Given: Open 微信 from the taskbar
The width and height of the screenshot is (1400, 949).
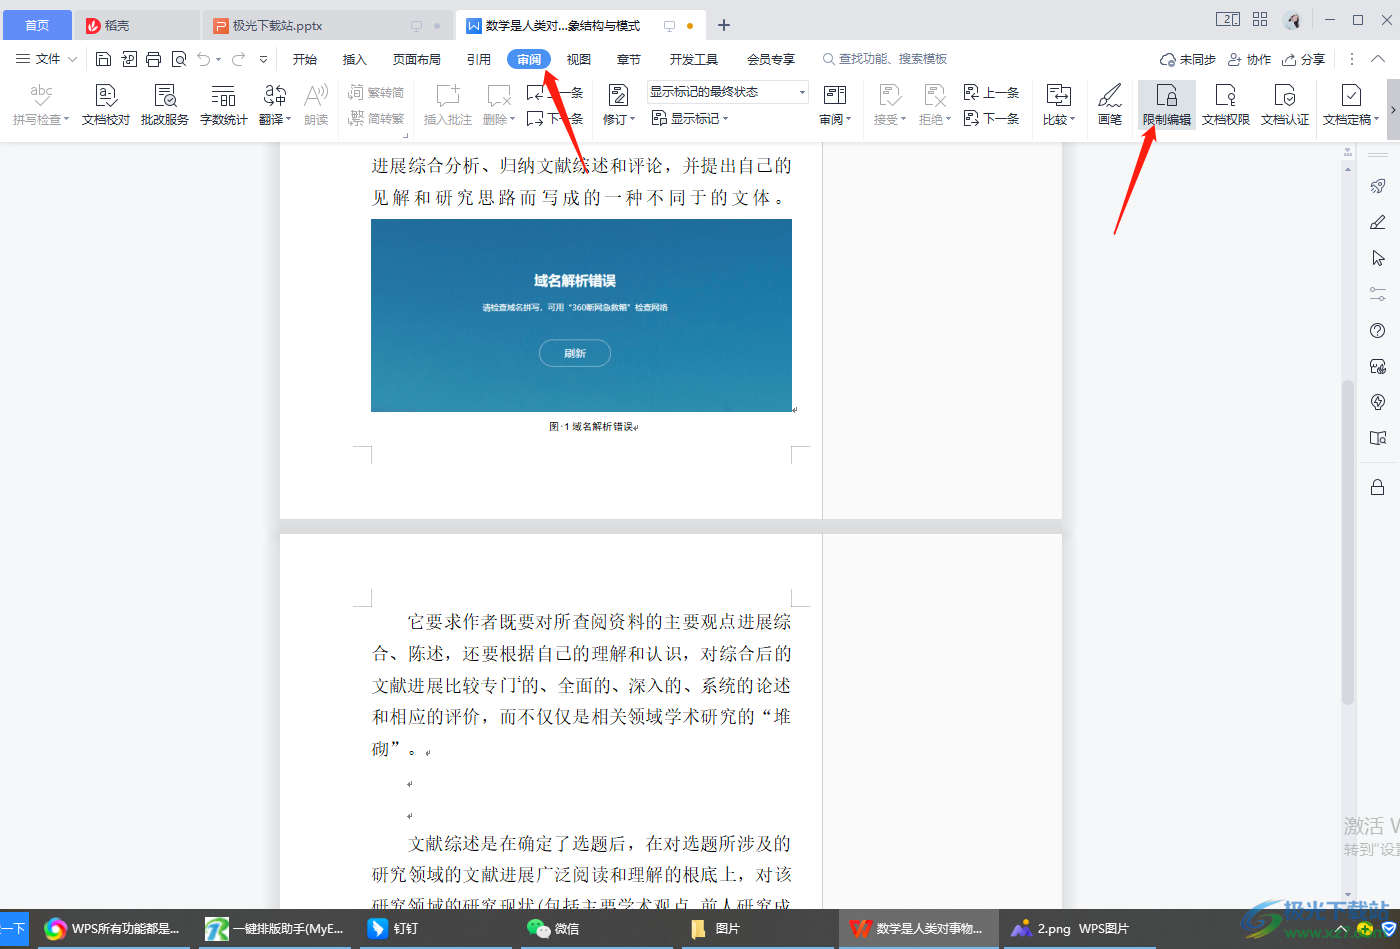Looking at the screenshot, I should 553,929.
